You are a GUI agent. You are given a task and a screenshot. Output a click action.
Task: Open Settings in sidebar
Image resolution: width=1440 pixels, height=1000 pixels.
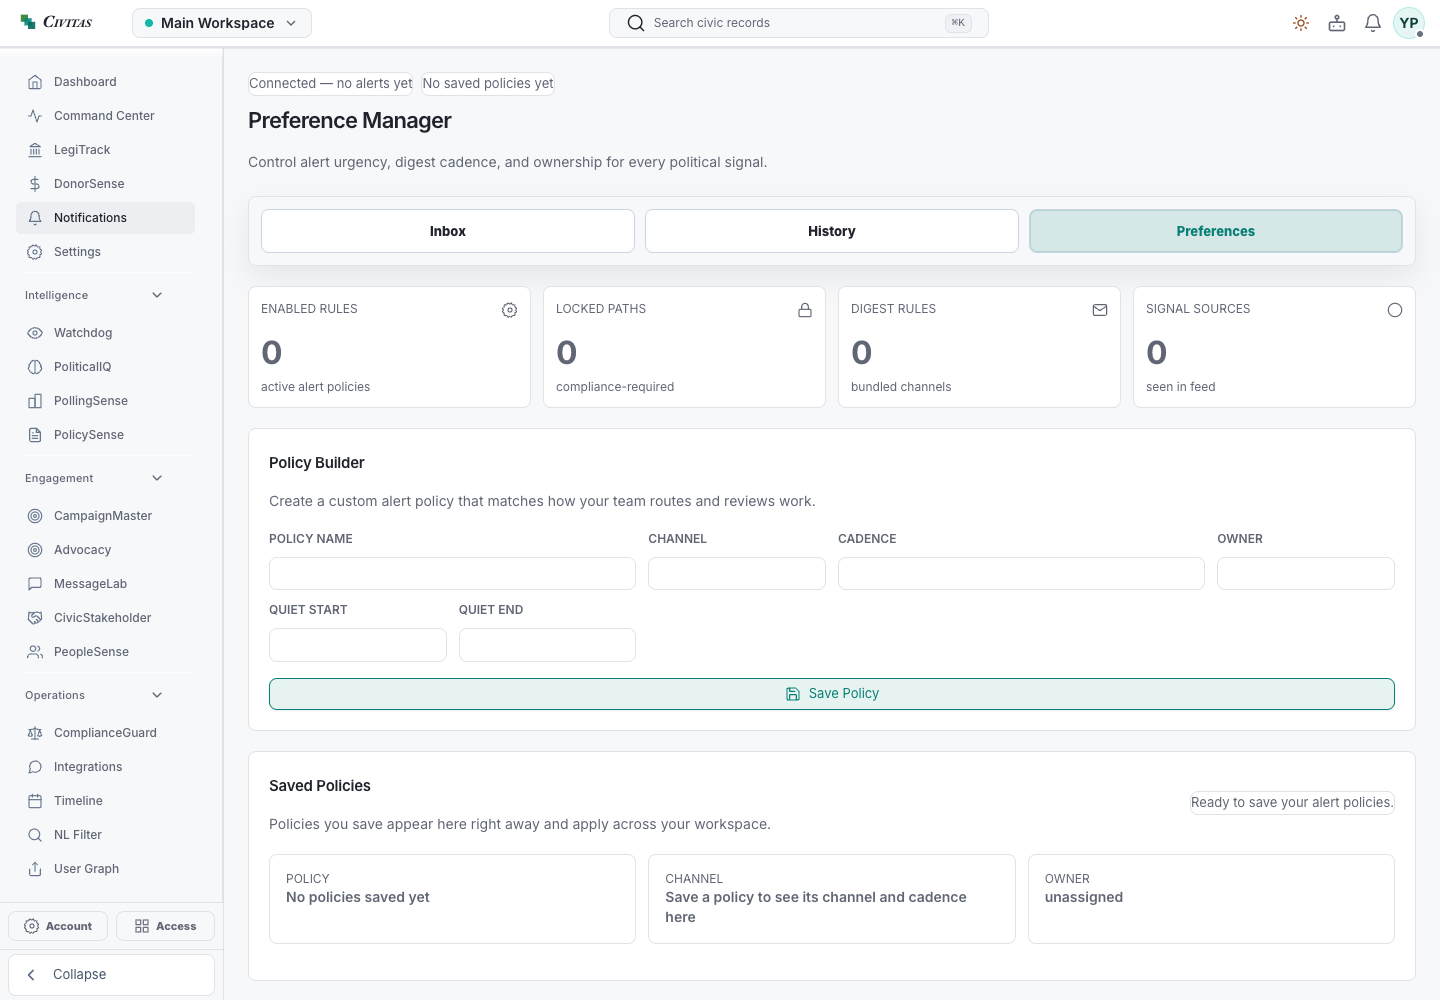[x=105, y=252]
